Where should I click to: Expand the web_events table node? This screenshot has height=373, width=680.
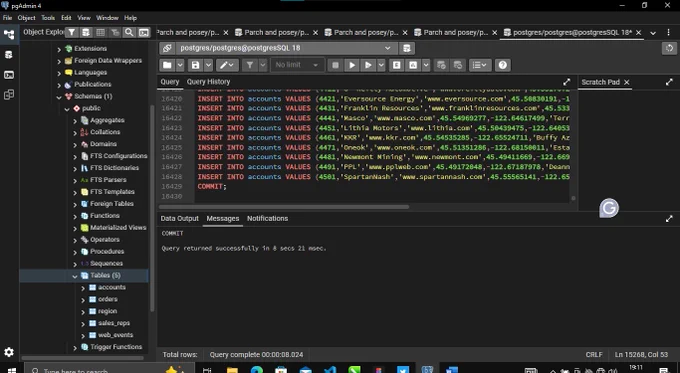(83, 335)
